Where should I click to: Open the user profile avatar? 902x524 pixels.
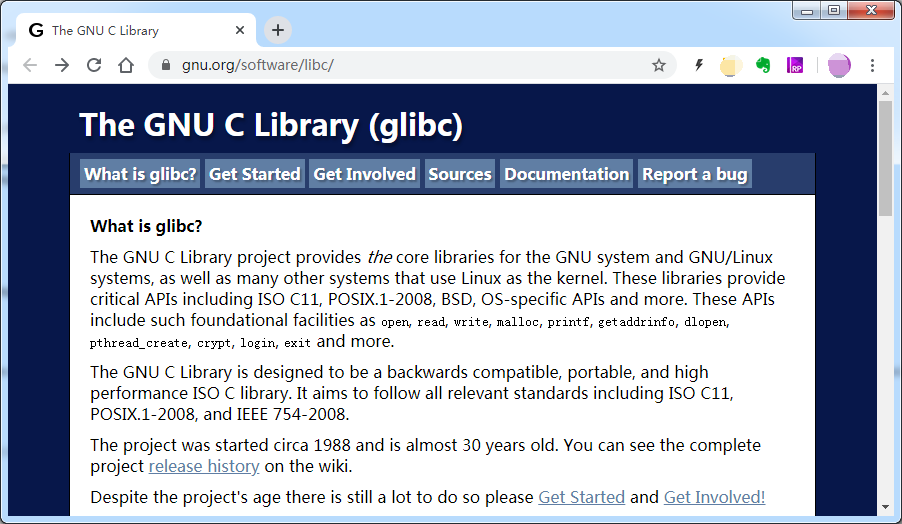coord(839,66)
